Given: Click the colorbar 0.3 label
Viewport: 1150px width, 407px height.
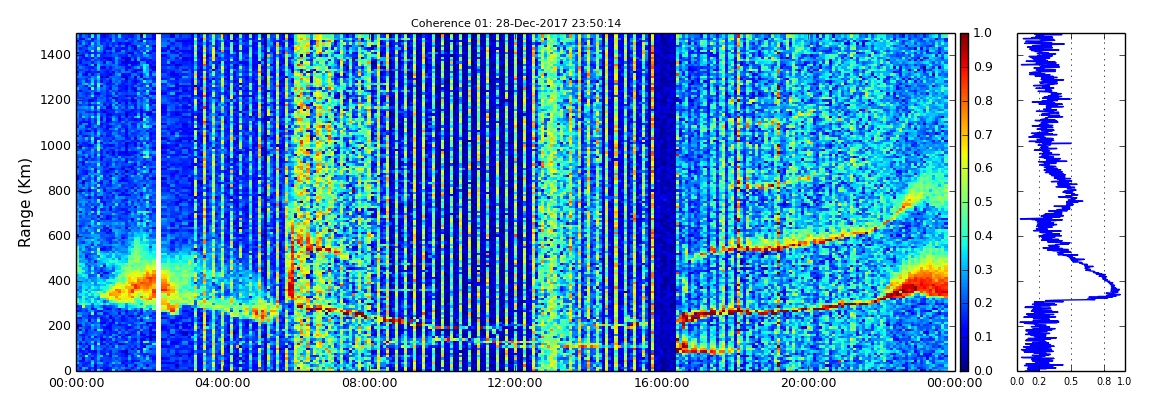Looking at the screenshot, I should pyautogui.click(x=983, y=269).
